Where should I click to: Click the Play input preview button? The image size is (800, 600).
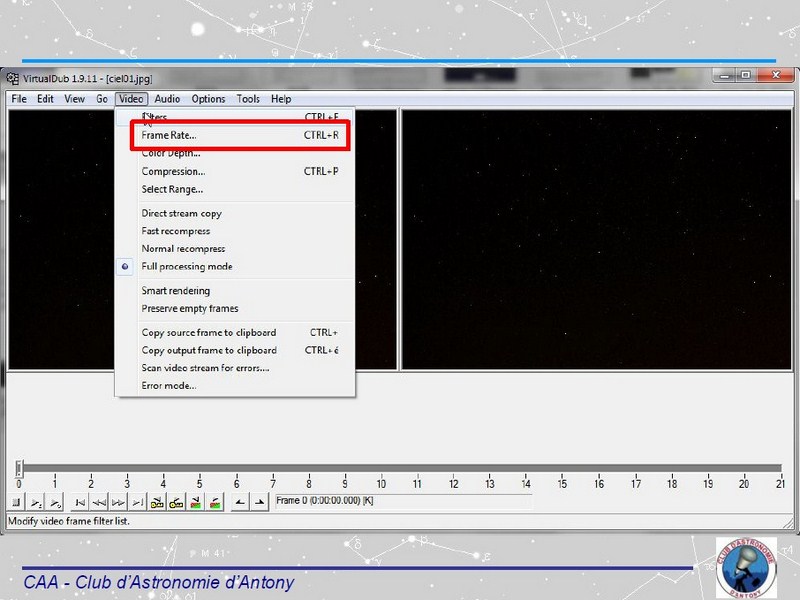(x=35, y=502)
